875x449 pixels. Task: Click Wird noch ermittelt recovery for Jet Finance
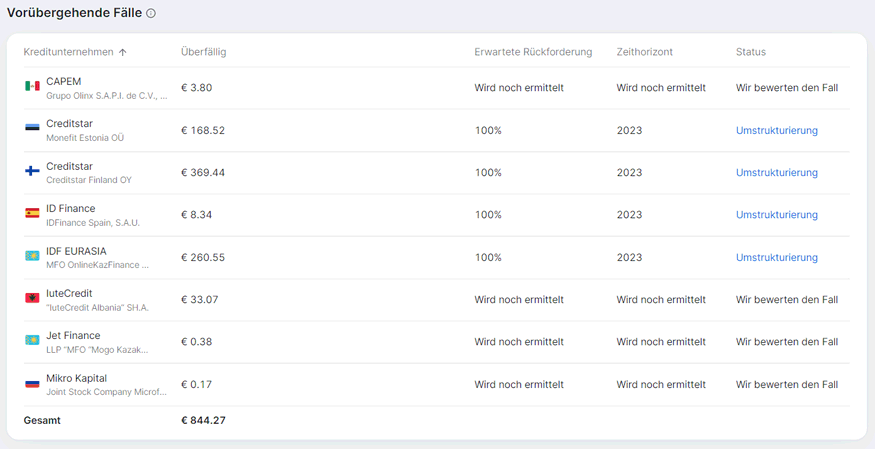pyautogui.click(x=519, y=342)
